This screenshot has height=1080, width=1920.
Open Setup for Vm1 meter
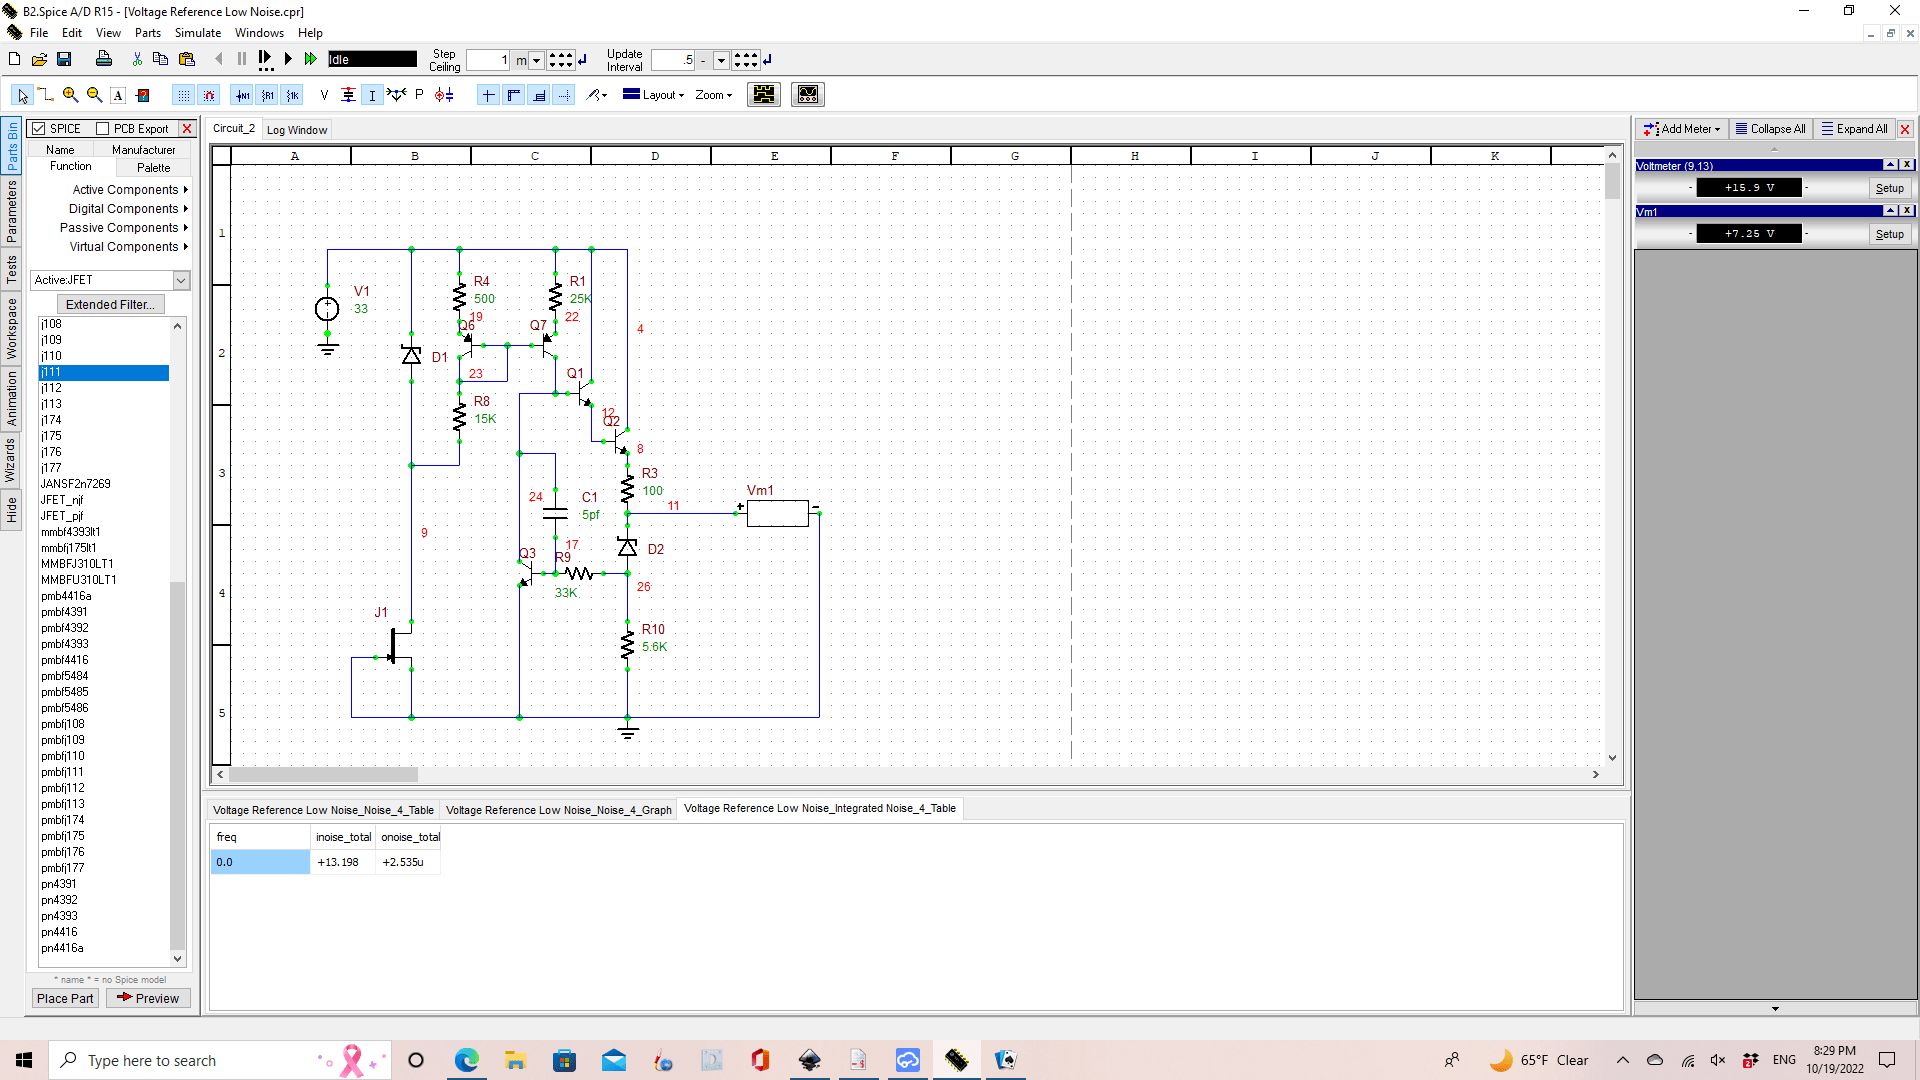pyautogui.click(x=1890, y=234)
